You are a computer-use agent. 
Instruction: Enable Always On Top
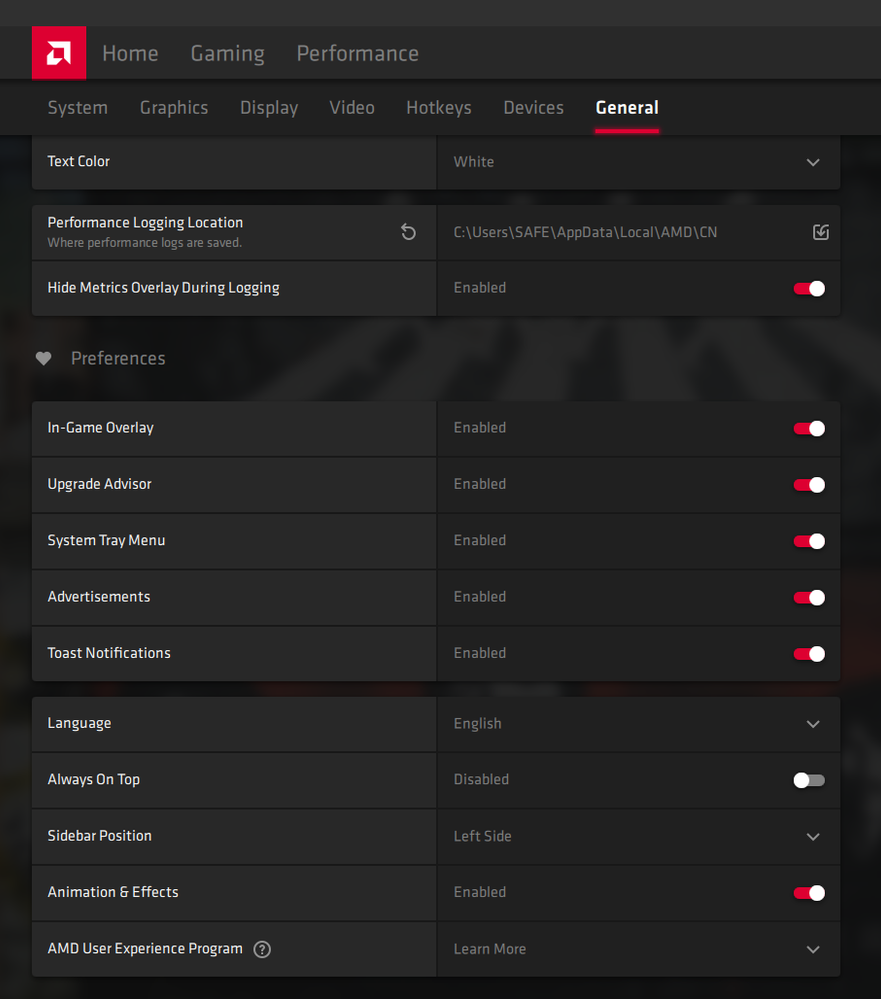click(x=809, y=780)
